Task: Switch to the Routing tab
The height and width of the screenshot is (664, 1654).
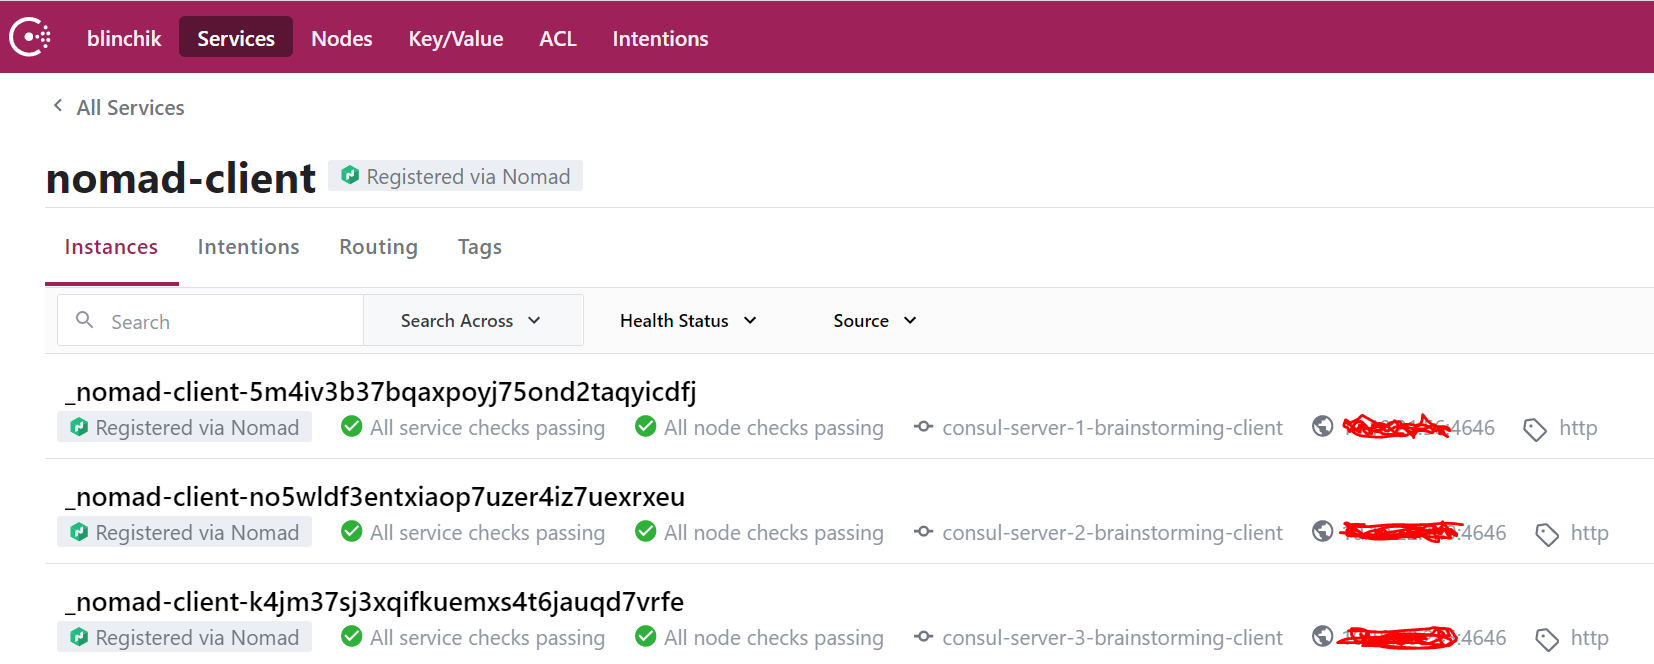Action: [x=378, y=247]
